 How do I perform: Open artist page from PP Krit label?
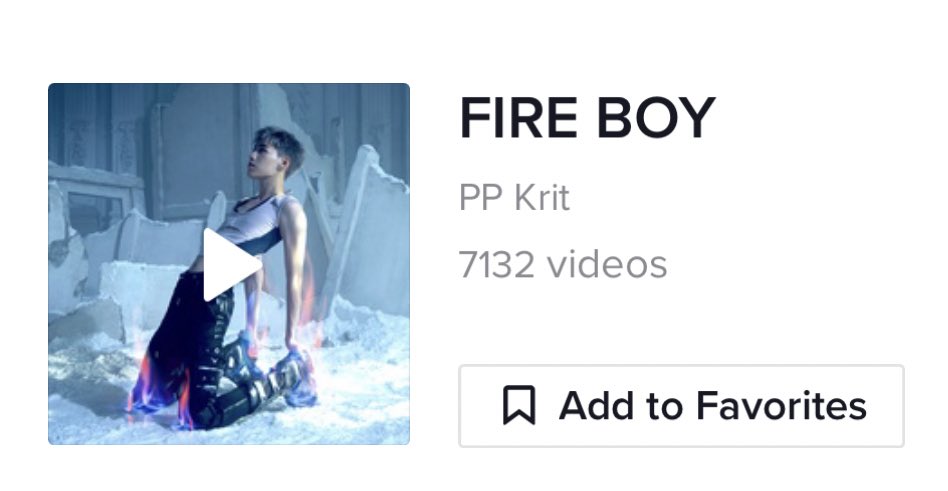[514, 198]
